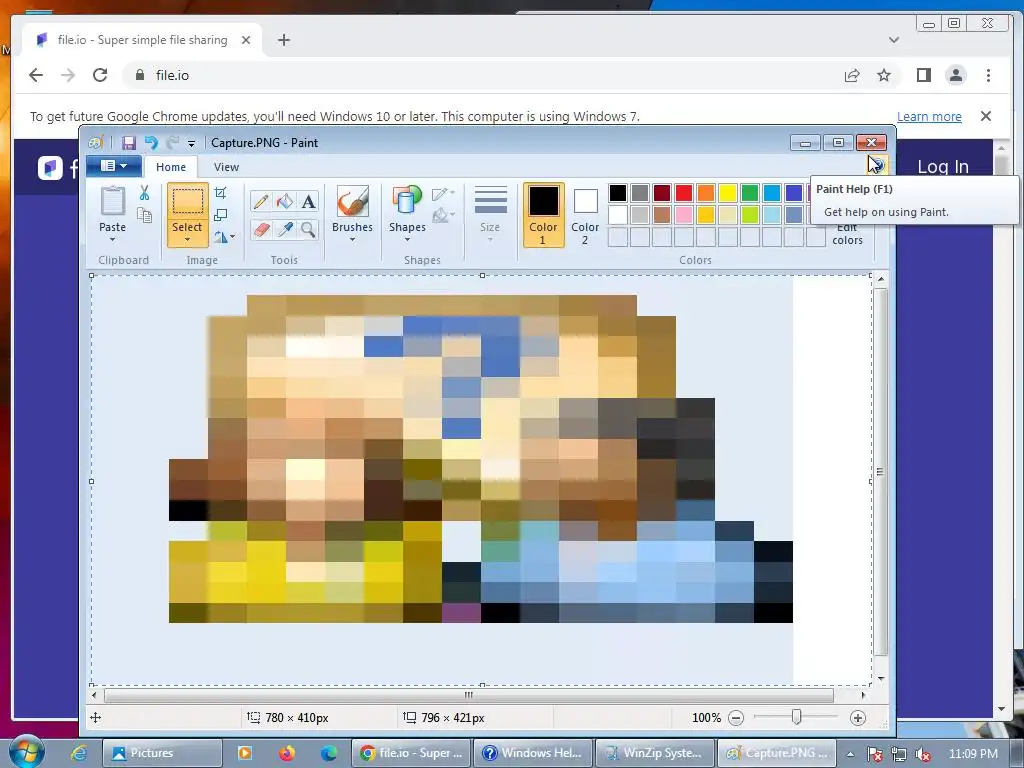Select the Color 1 button
The image size is (1024, 768).
click(x=543, y=215)
